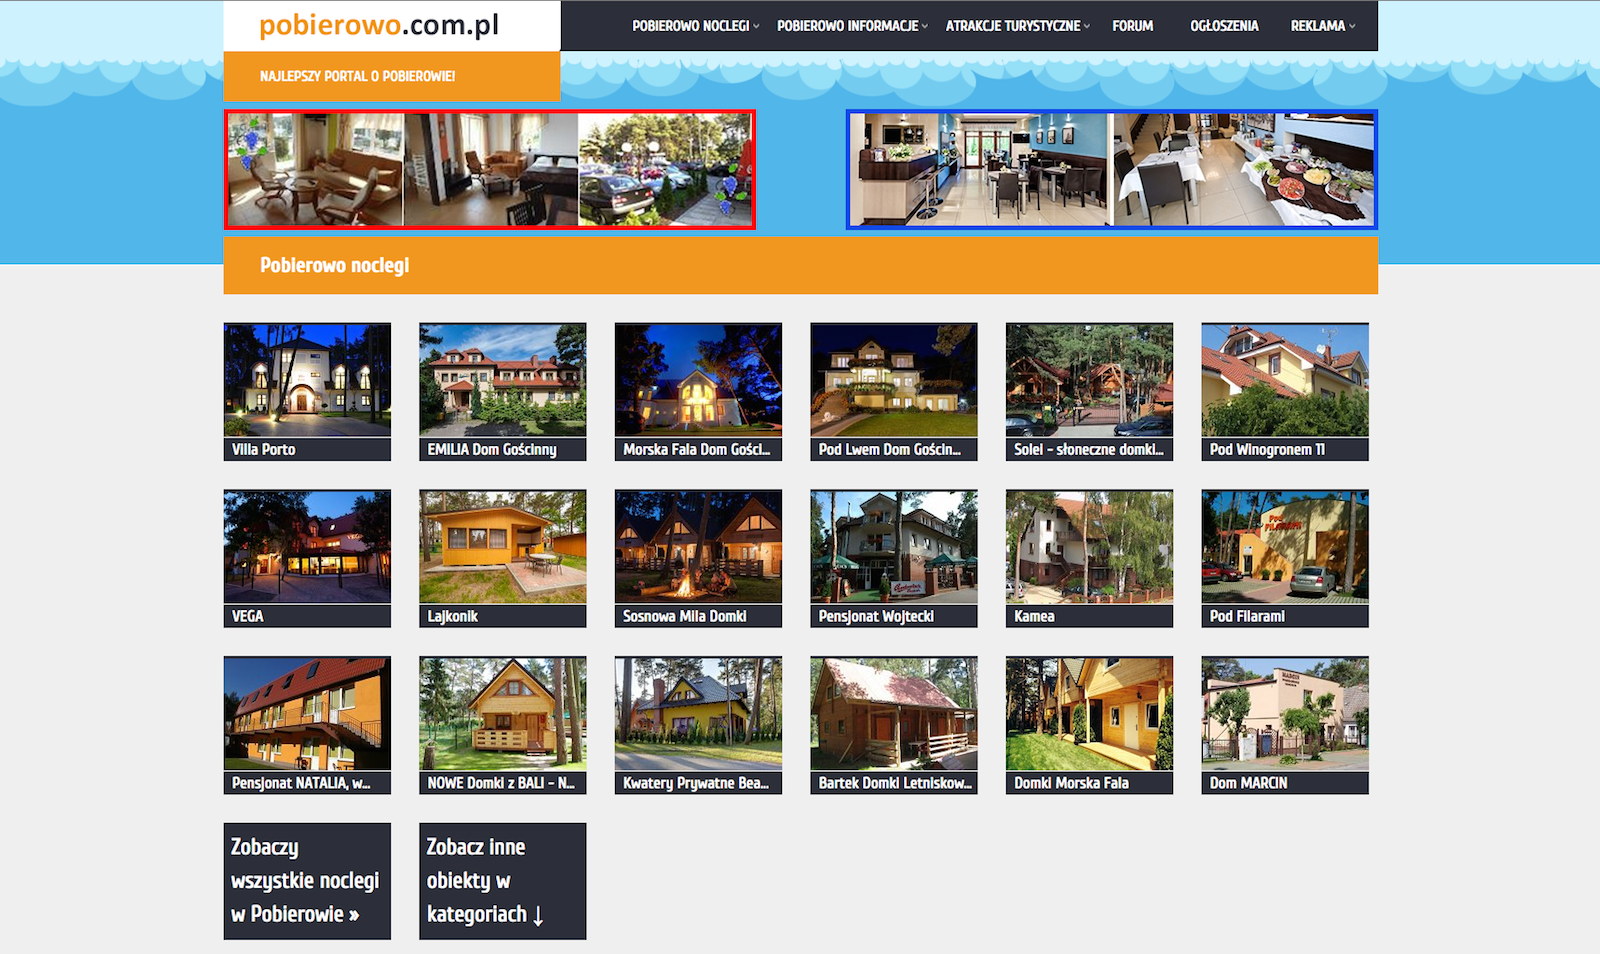Go to the Ogłoszenia page
Image resolution: width=1600 pixels, height=954 pixels.
pyautogui.click(x=1224, y=26)
